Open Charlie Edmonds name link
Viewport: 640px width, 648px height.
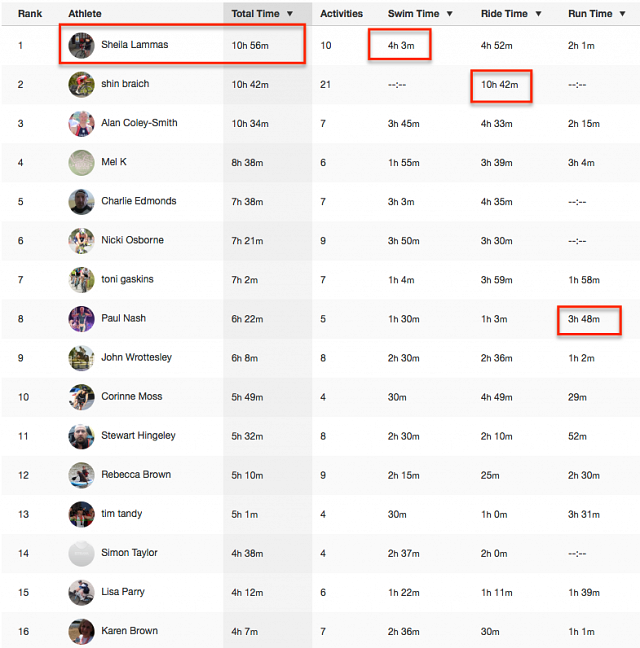[x=139, y=201]
